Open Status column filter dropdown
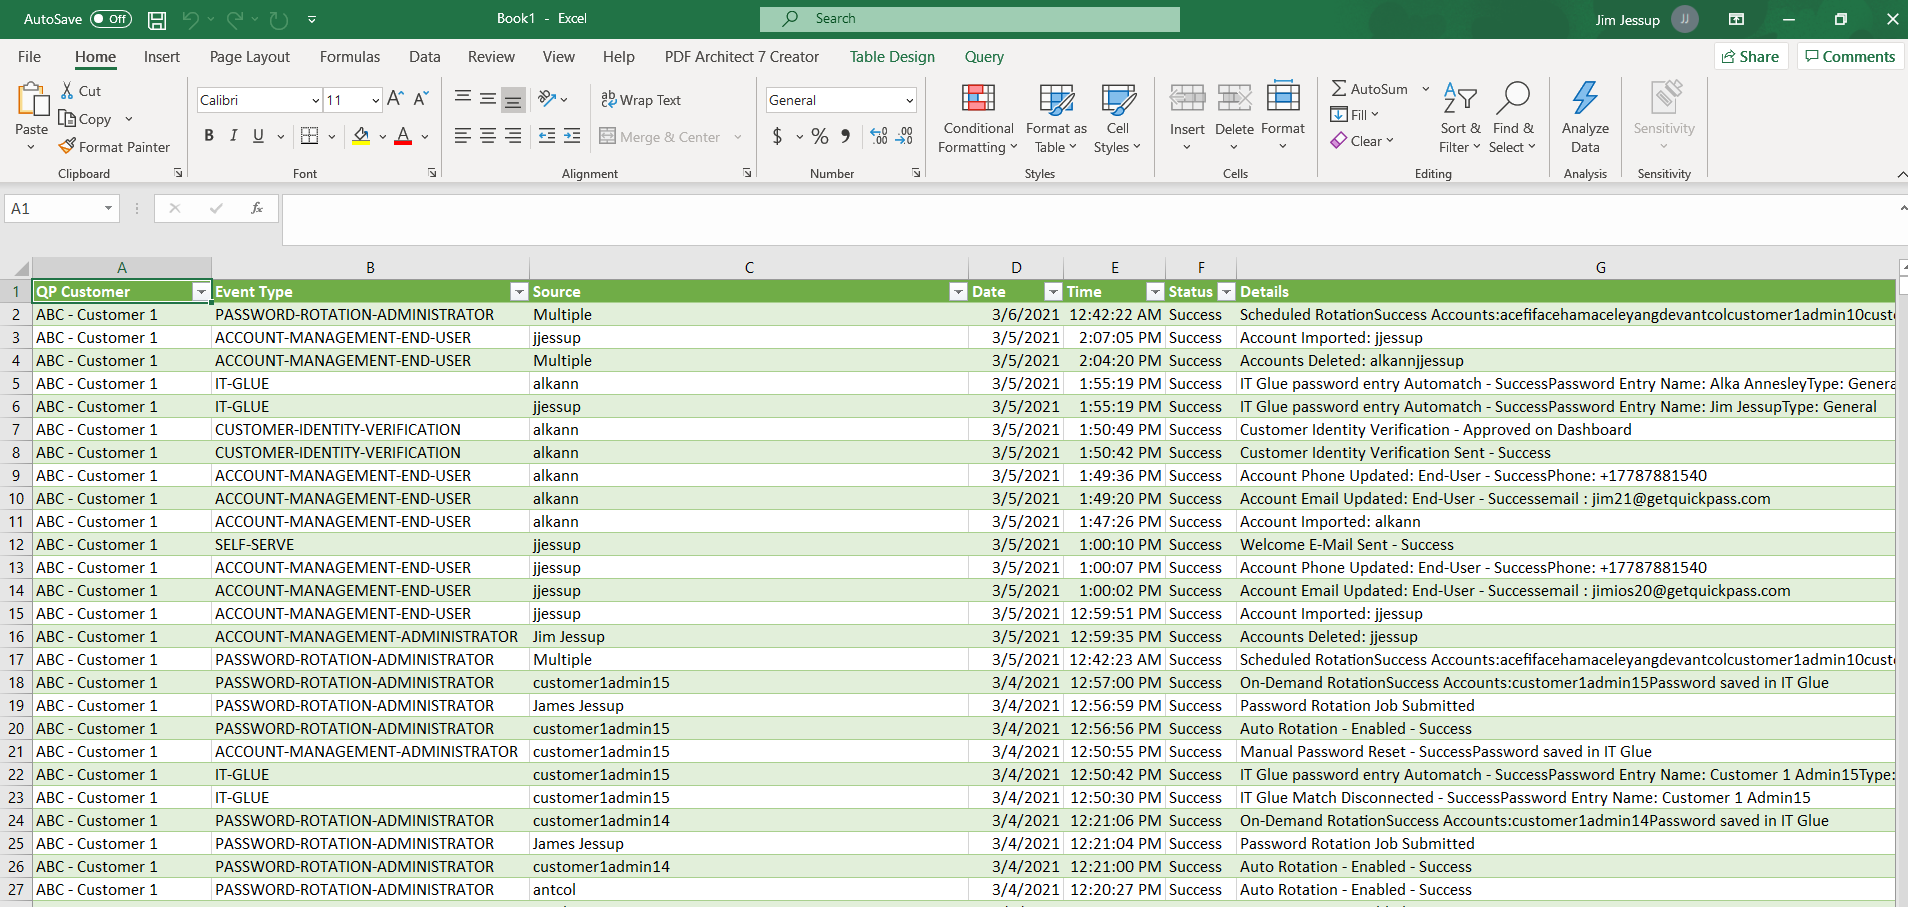Screen dimensions: 1908x907 pos(1225,292)
